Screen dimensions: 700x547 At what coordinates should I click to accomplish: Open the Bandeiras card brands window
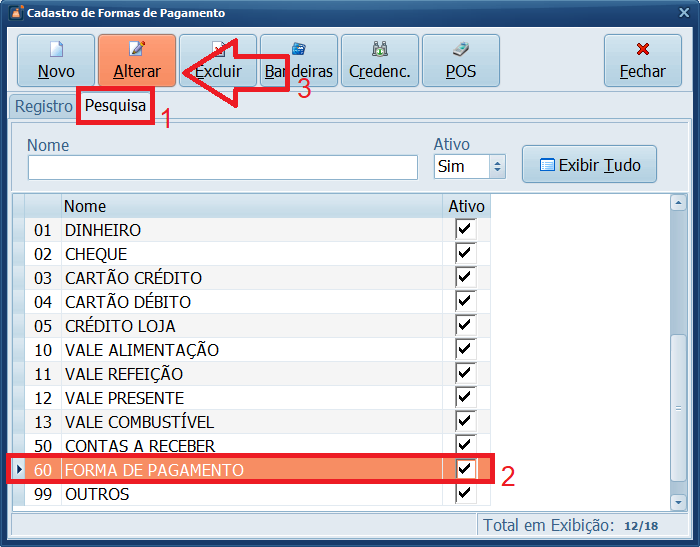pyautogui.click(x=298, y=61)
